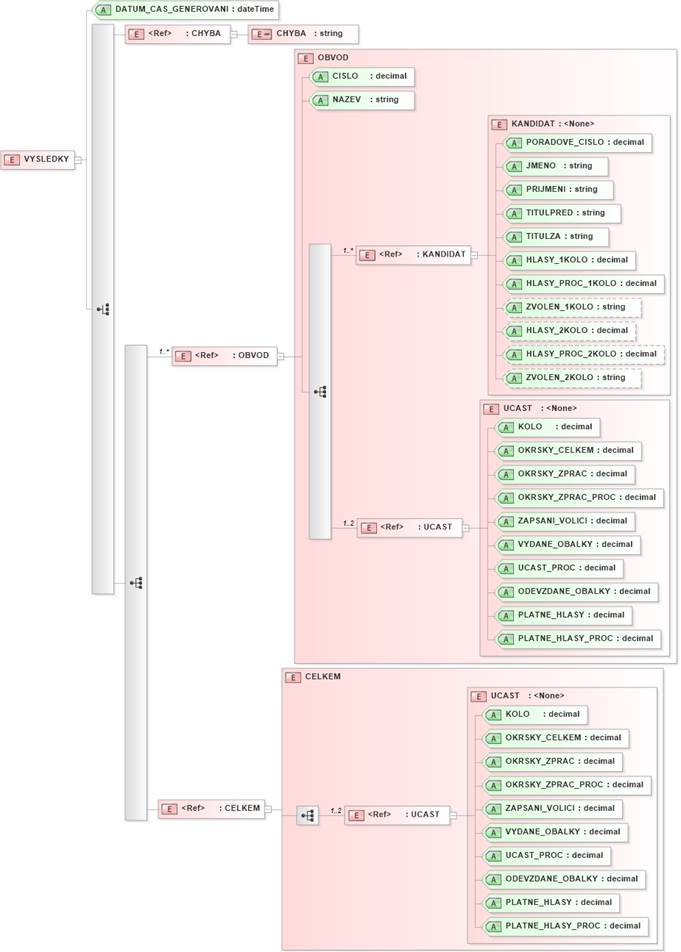The image size is (681, 952).
Task: Click the sequence compositor icon under VYSLEDKY
Action: (103, 309)
